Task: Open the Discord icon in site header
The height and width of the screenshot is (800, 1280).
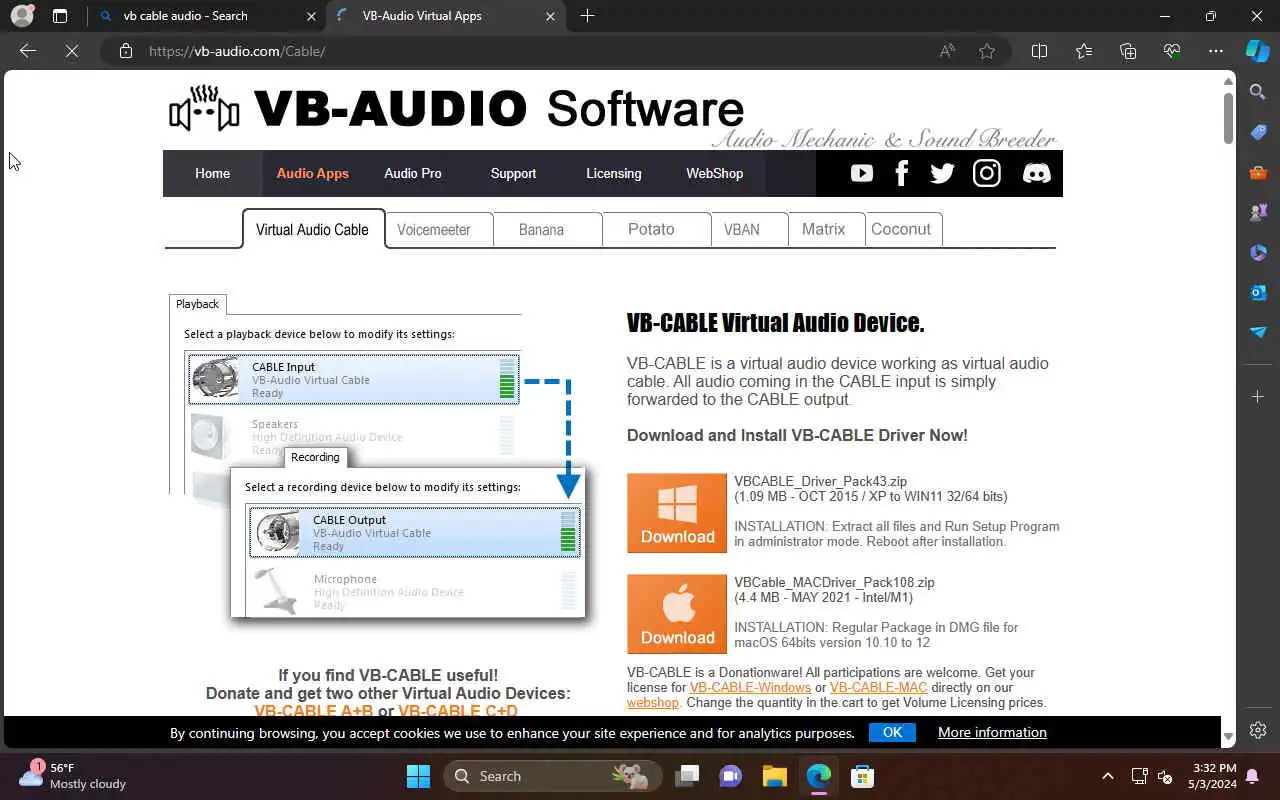Action: coord(1037,173)
